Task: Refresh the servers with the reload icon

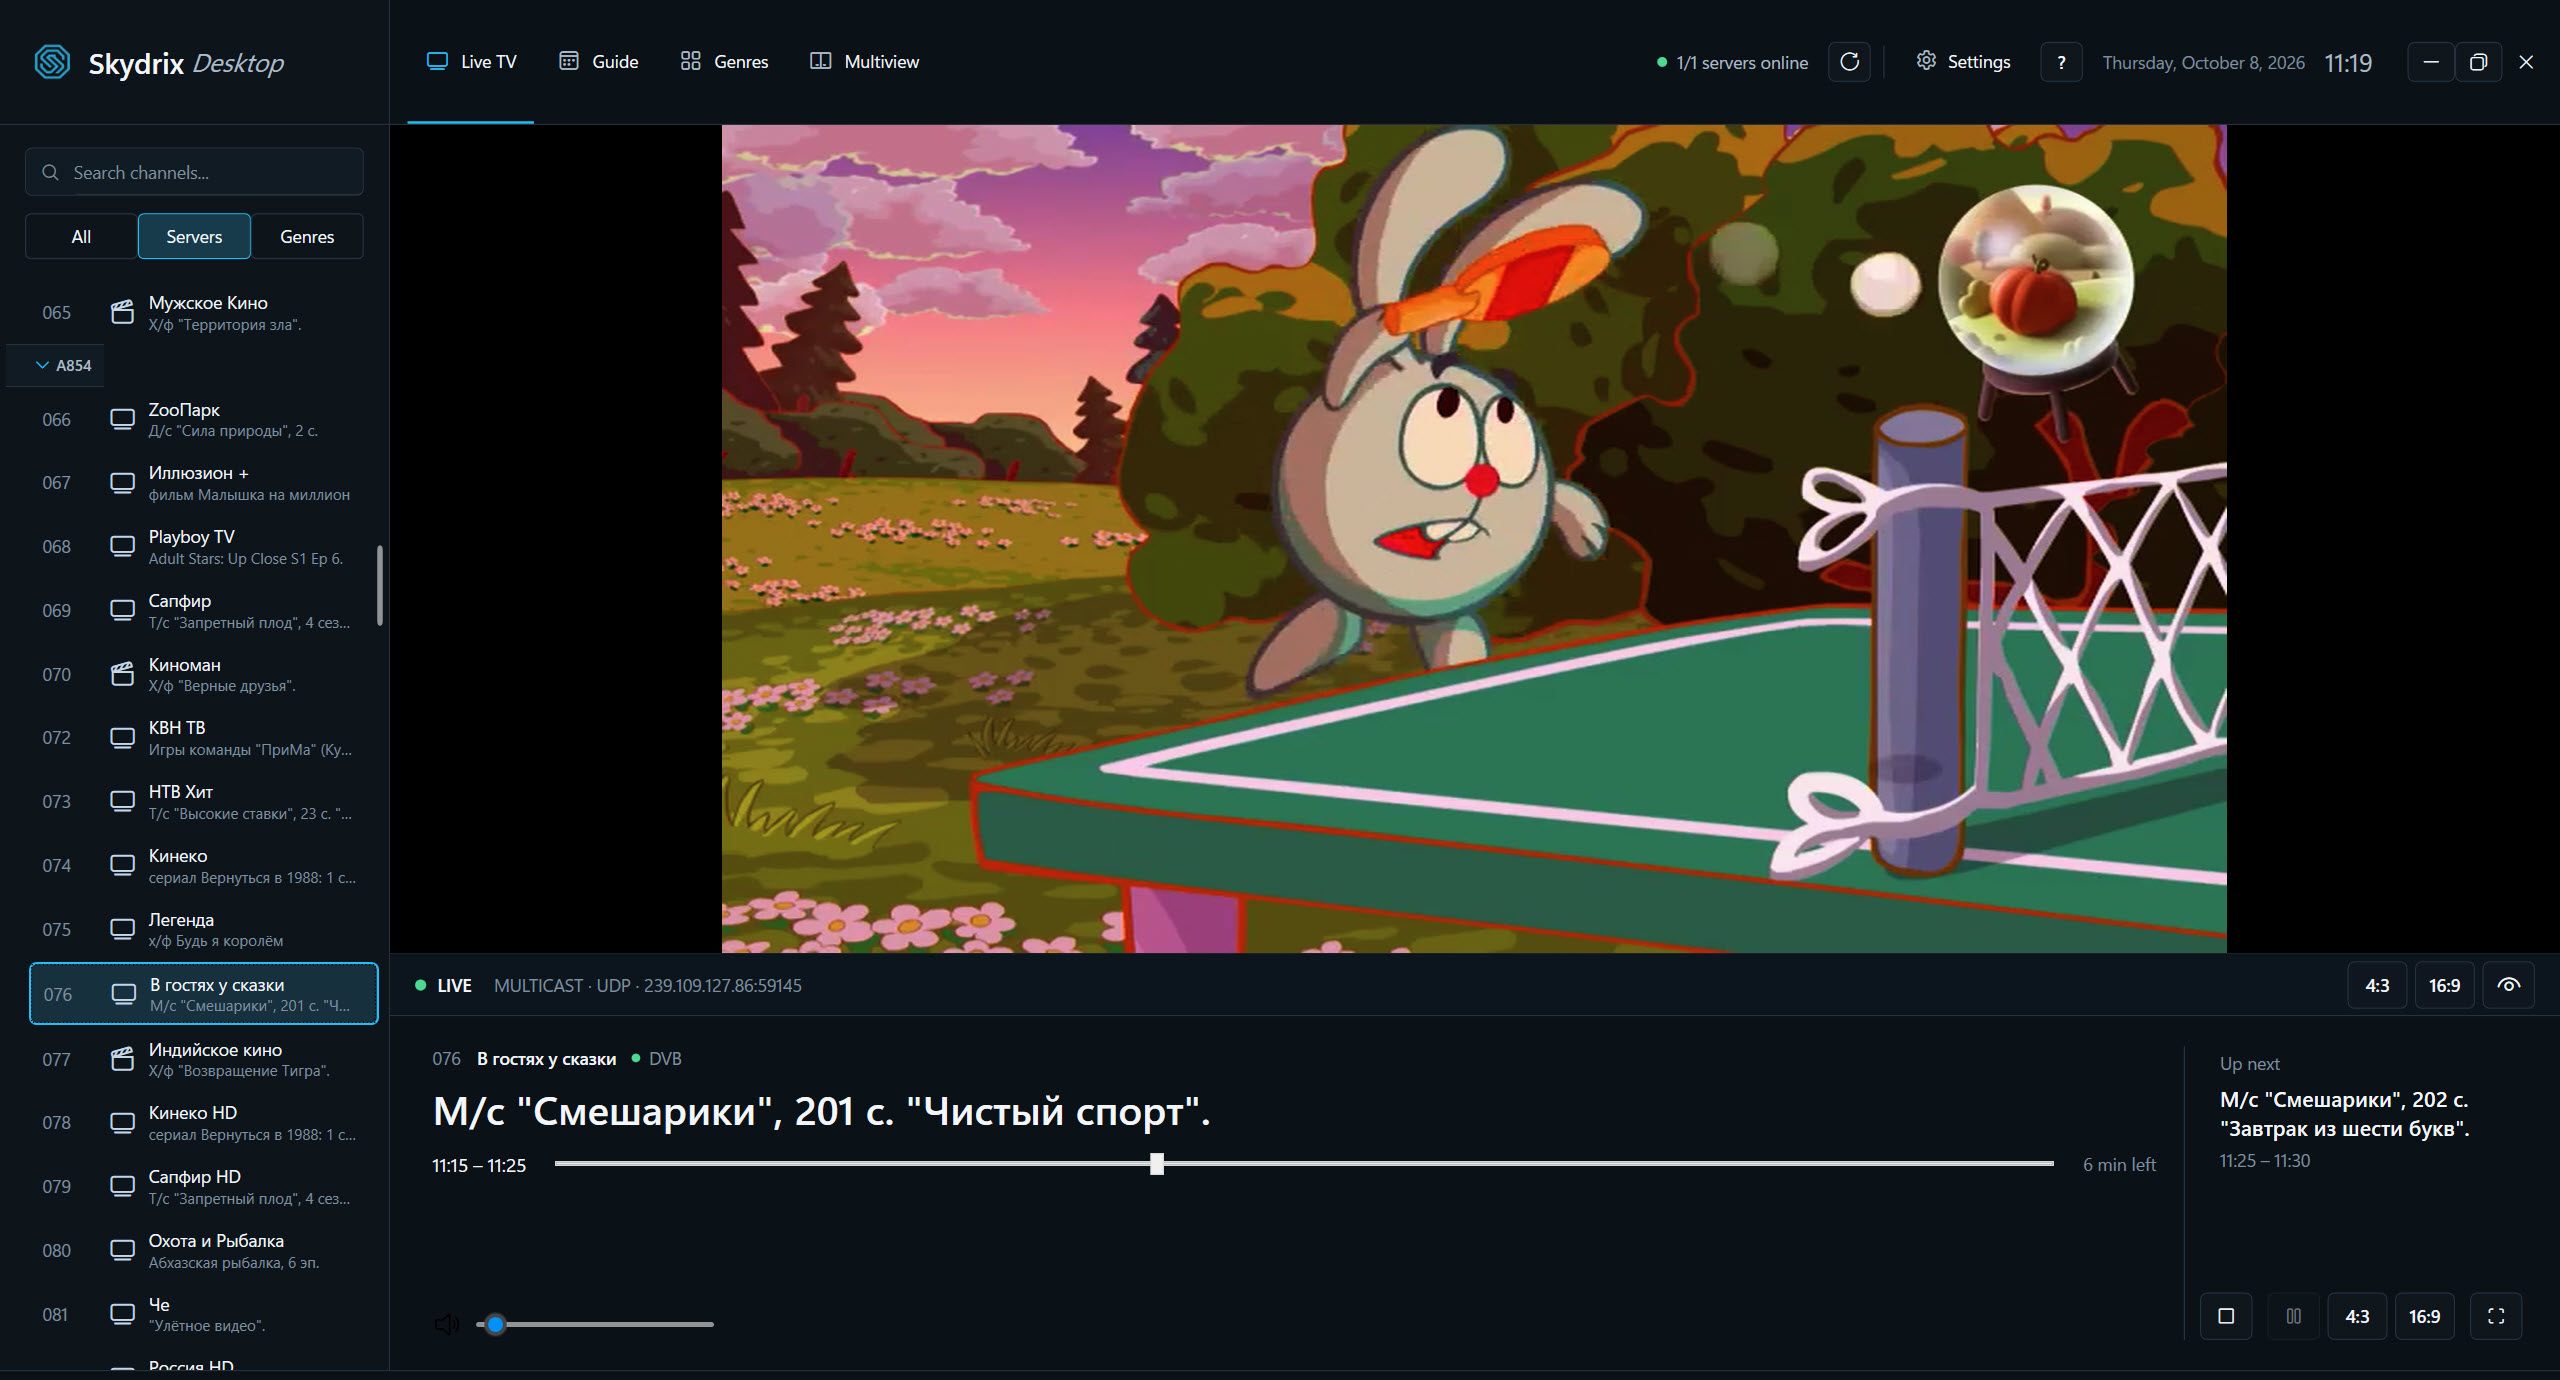Action: 1849,62
